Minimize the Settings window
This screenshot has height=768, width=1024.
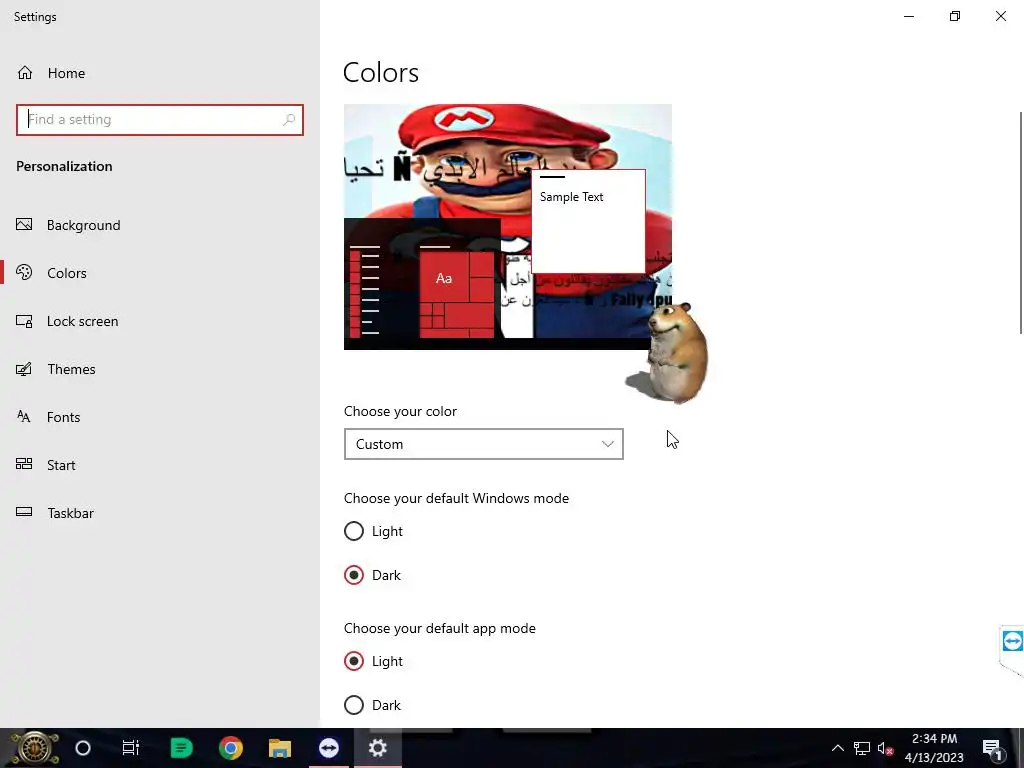tap(909, 16)
